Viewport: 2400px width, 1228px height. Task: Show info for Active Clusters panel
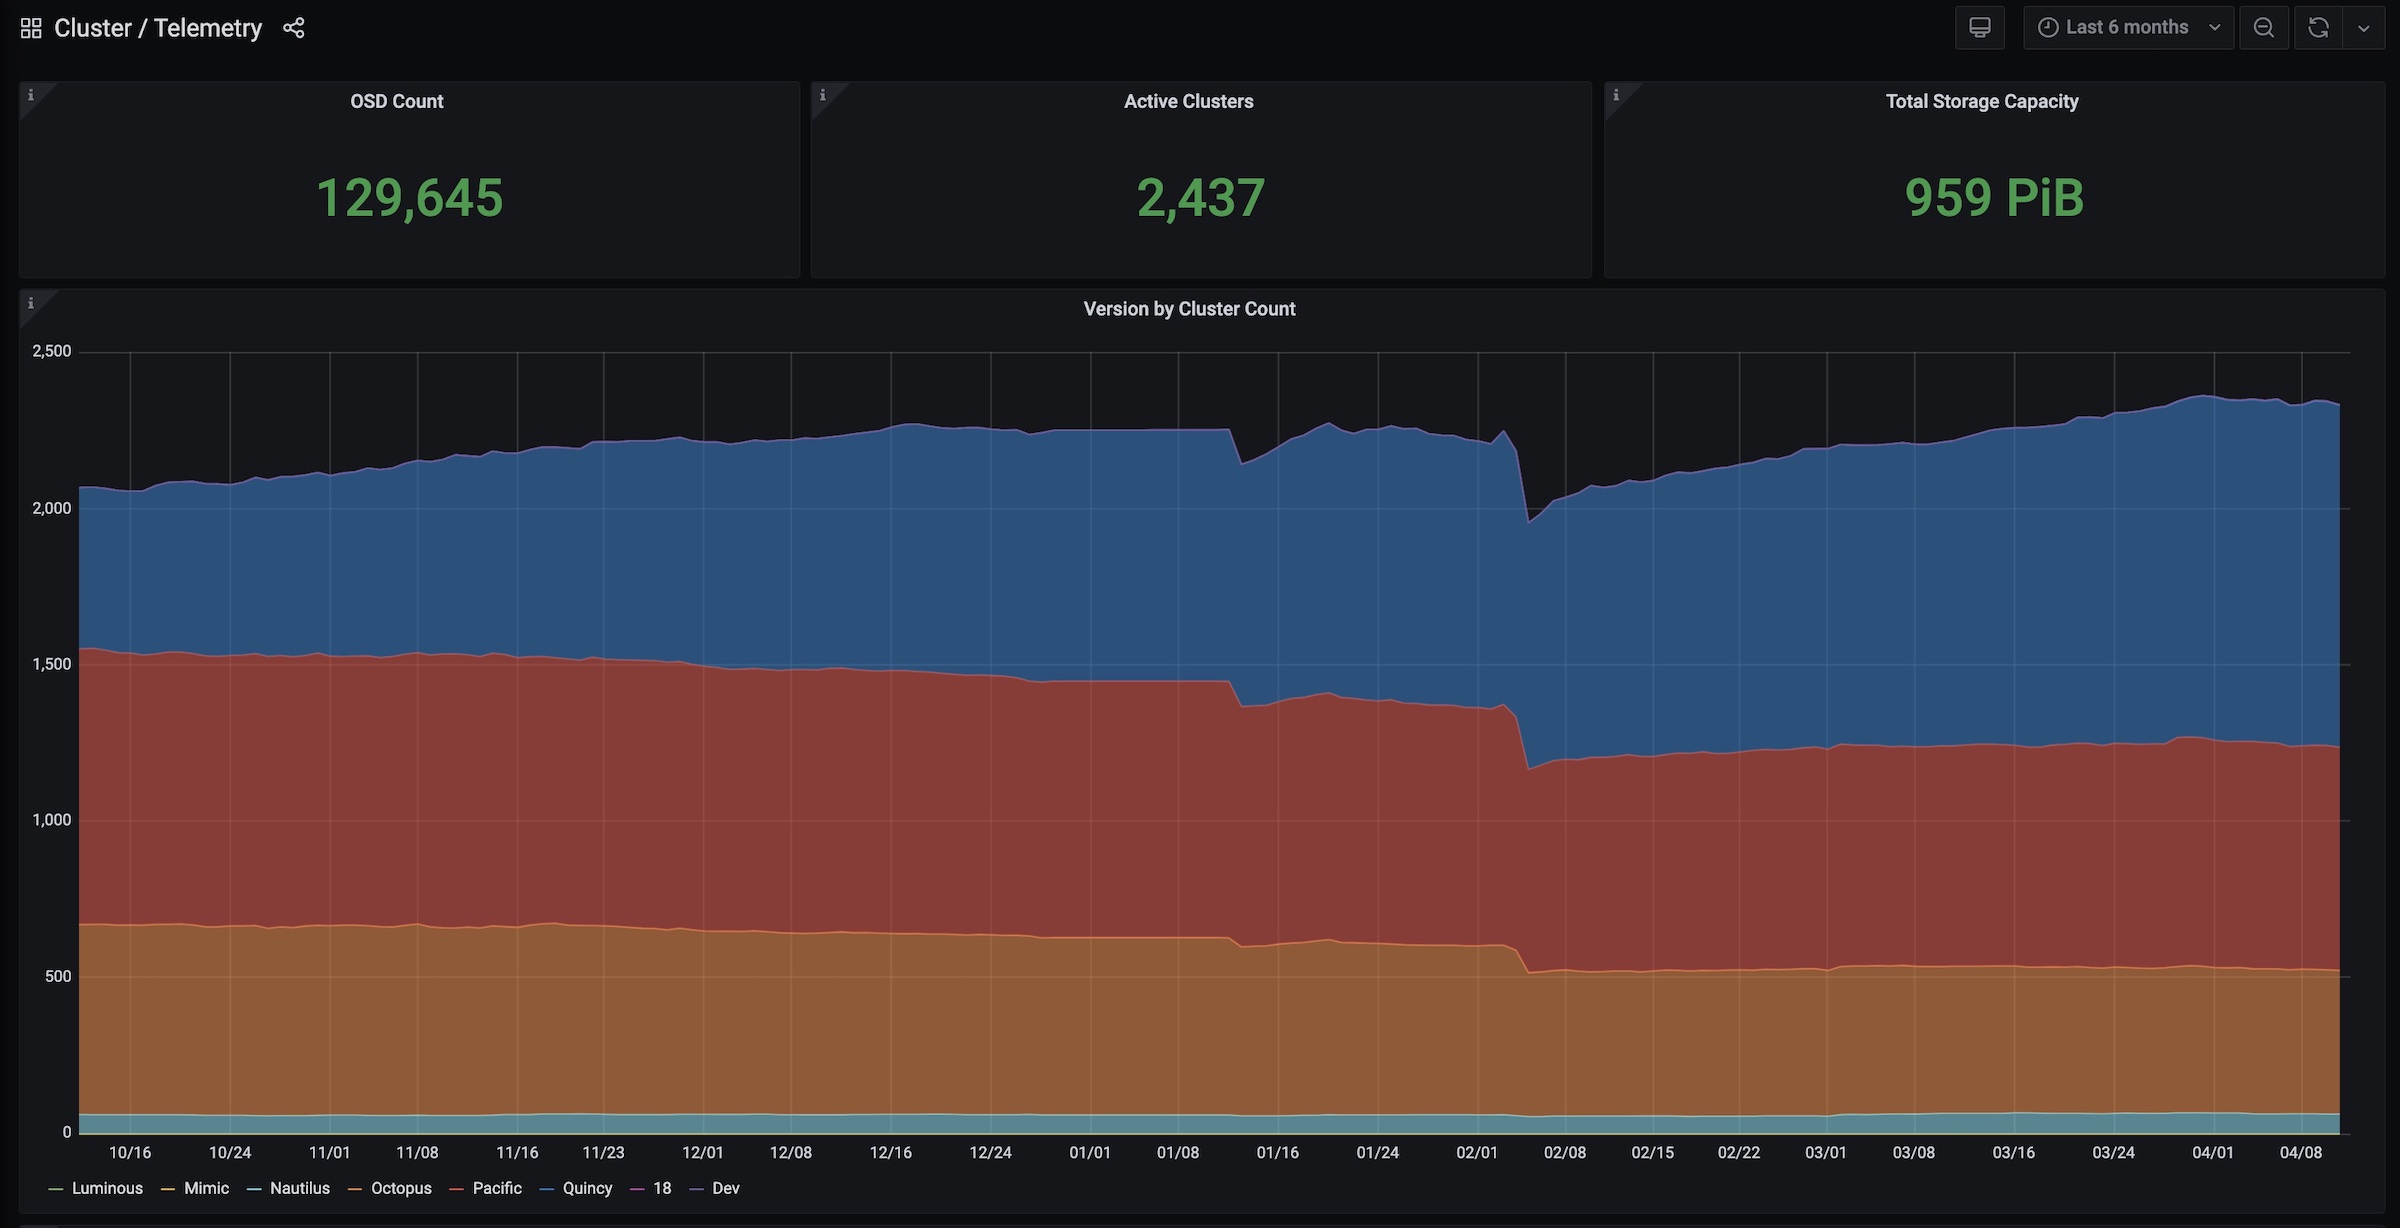823,95
